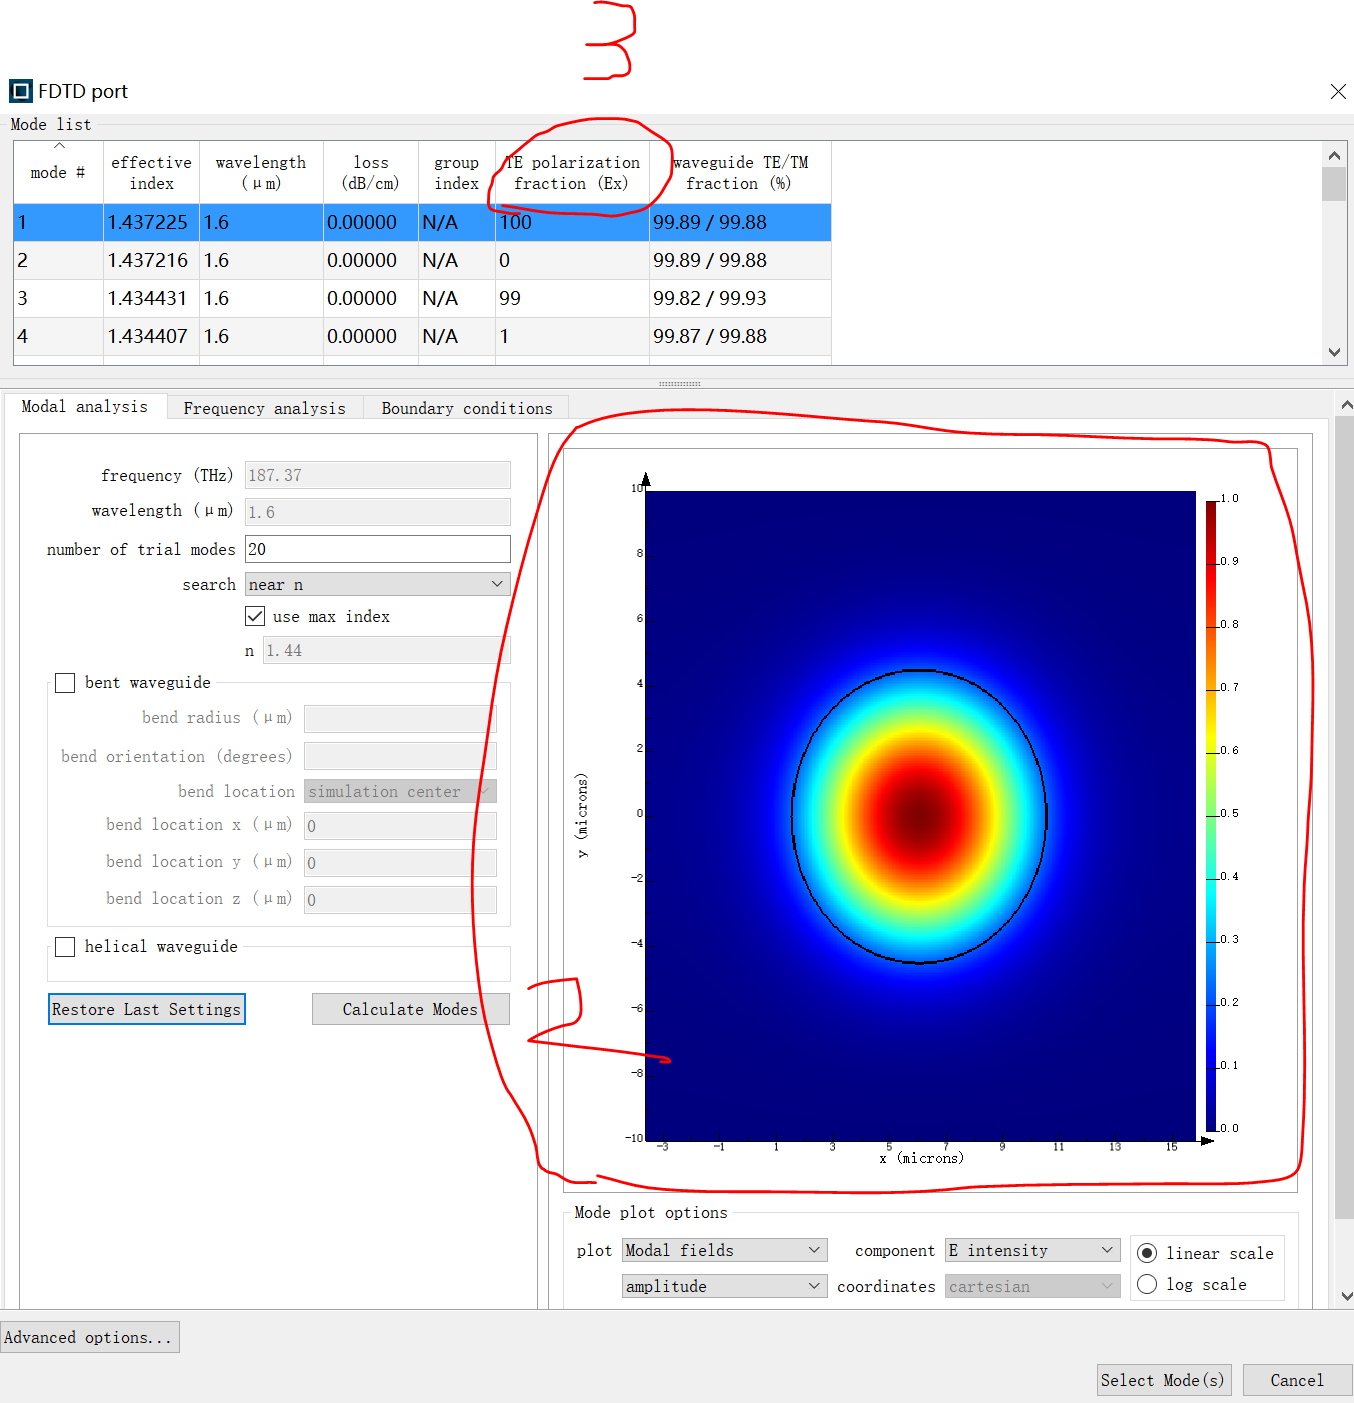Image resolution: width=1354 pixels, height=1403 pixels.
Task: Toggle the 'use max index' checkbox
Action: pyautogui.click(x=255, y=616)
